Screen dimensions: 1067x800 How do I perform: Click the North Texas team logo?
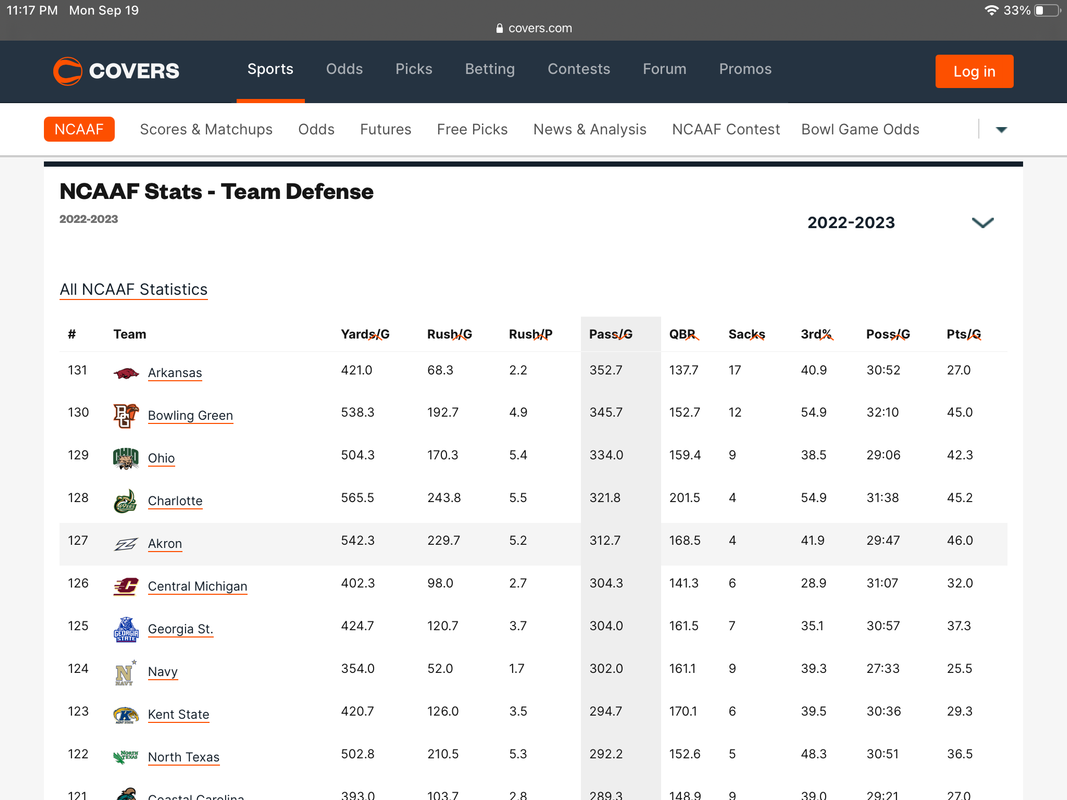pos(126,757)
